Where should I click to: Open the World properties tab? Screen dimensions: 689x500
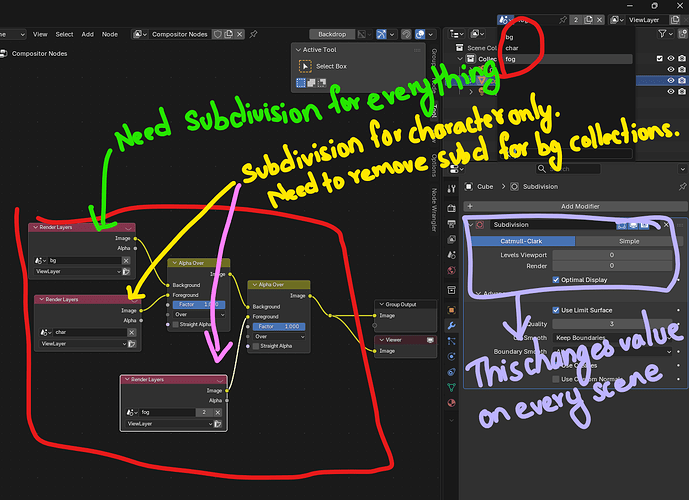[x=451, y=270]
